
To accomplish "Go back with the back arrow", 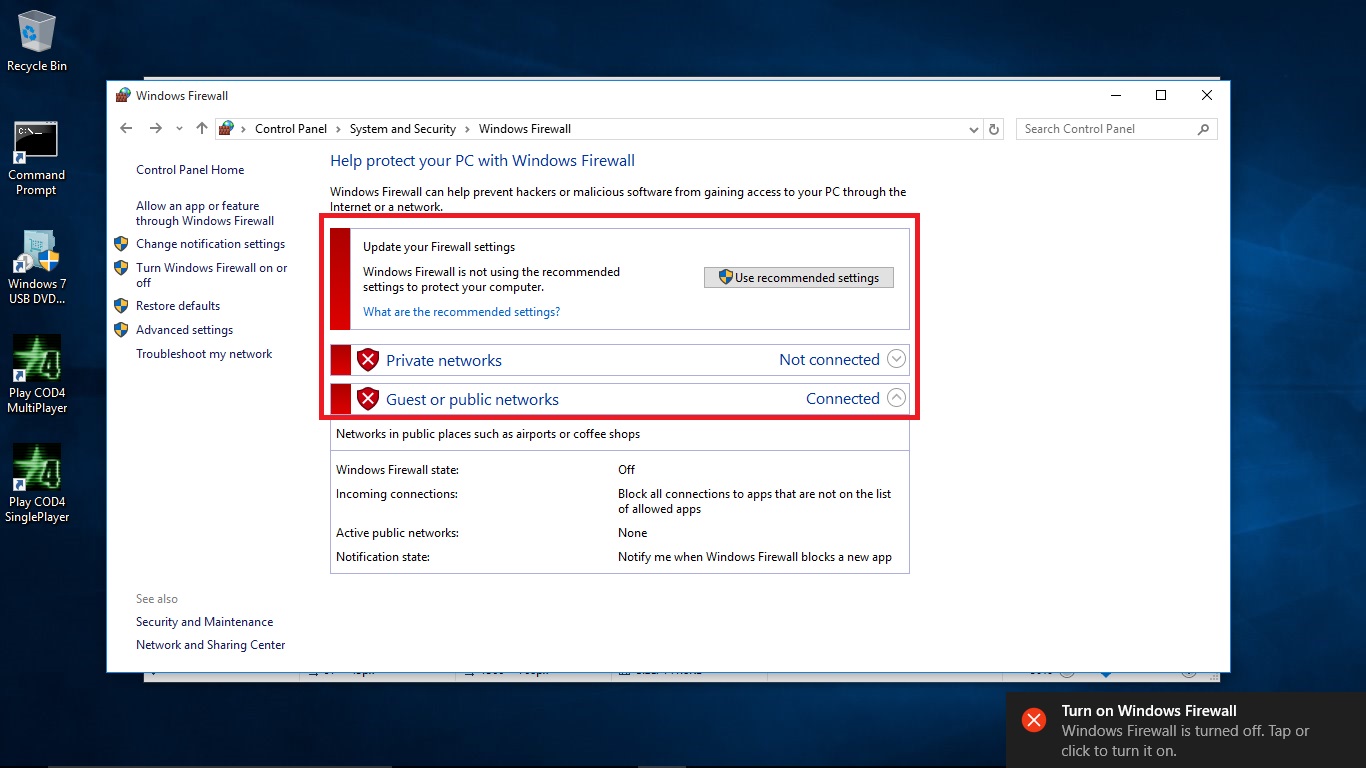I will tap(126, 128).
